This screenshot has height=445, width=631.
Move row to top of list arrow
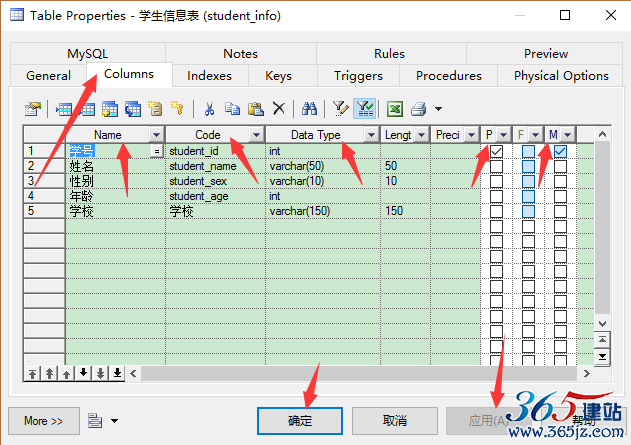(32, 374)
